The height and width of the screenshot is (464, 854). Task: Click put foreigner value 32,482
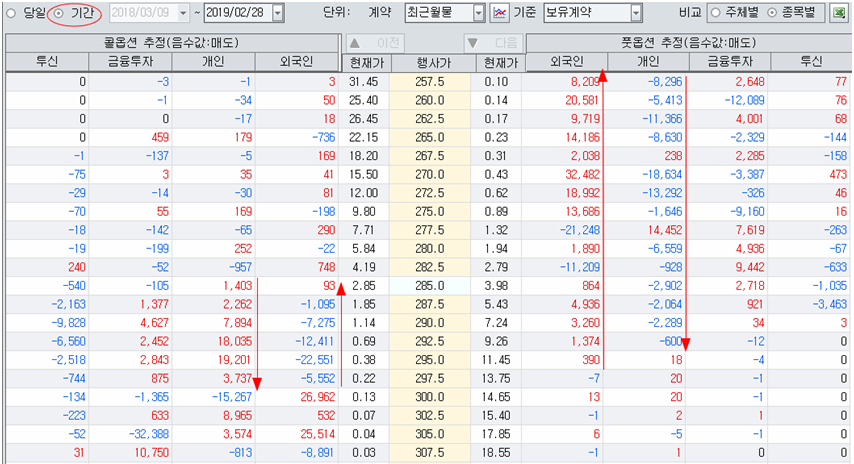[582, 174]
